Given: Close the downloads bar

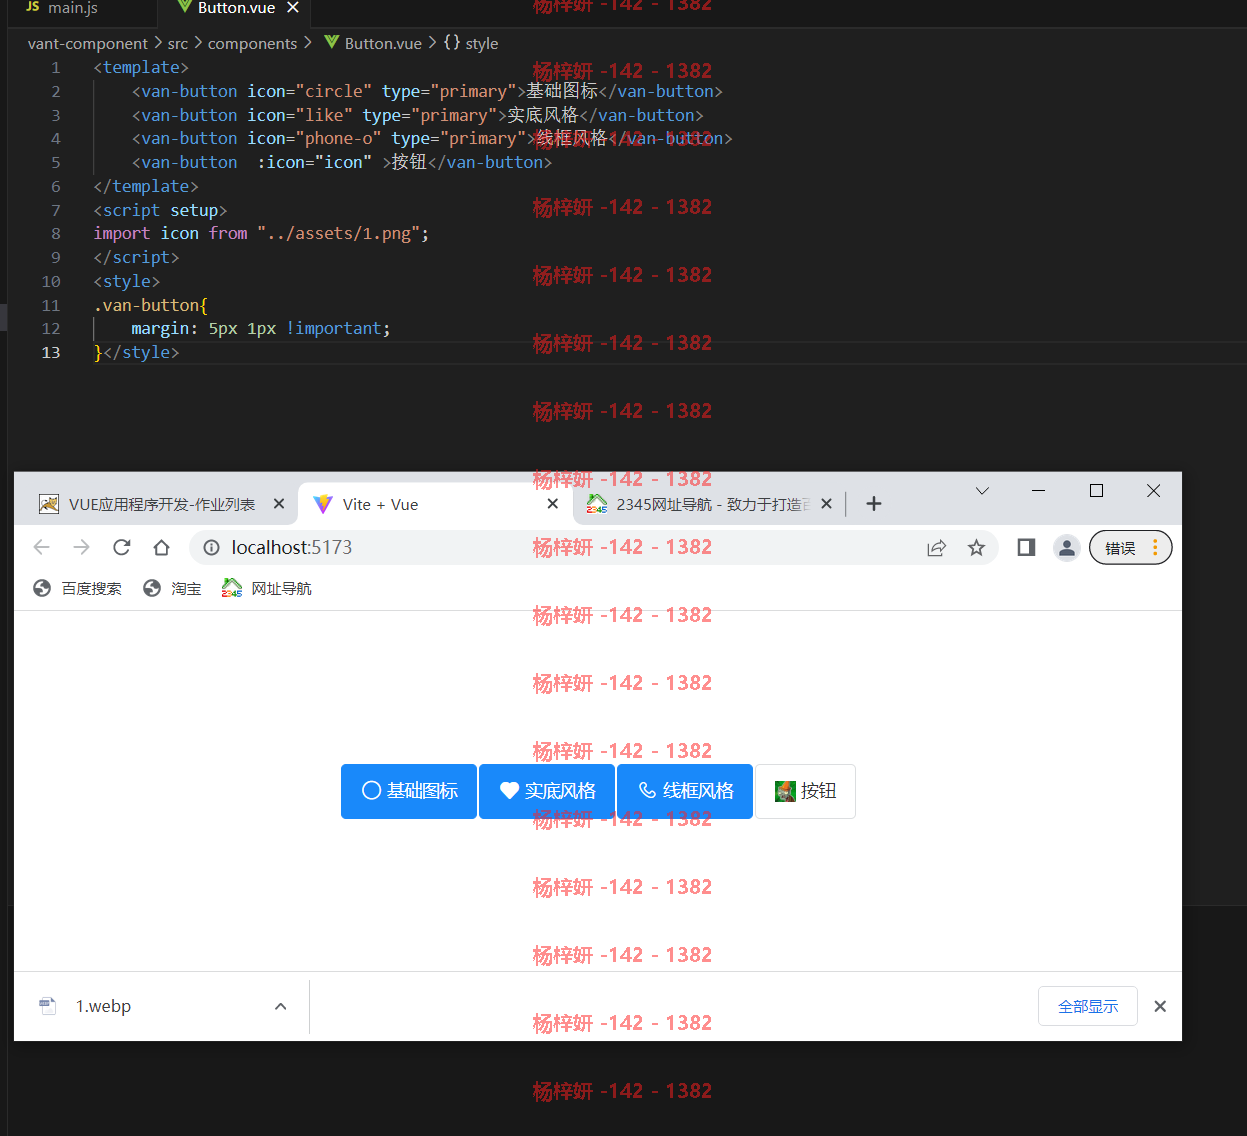Looking at the screenshot, I should tap(1160, 1007).
